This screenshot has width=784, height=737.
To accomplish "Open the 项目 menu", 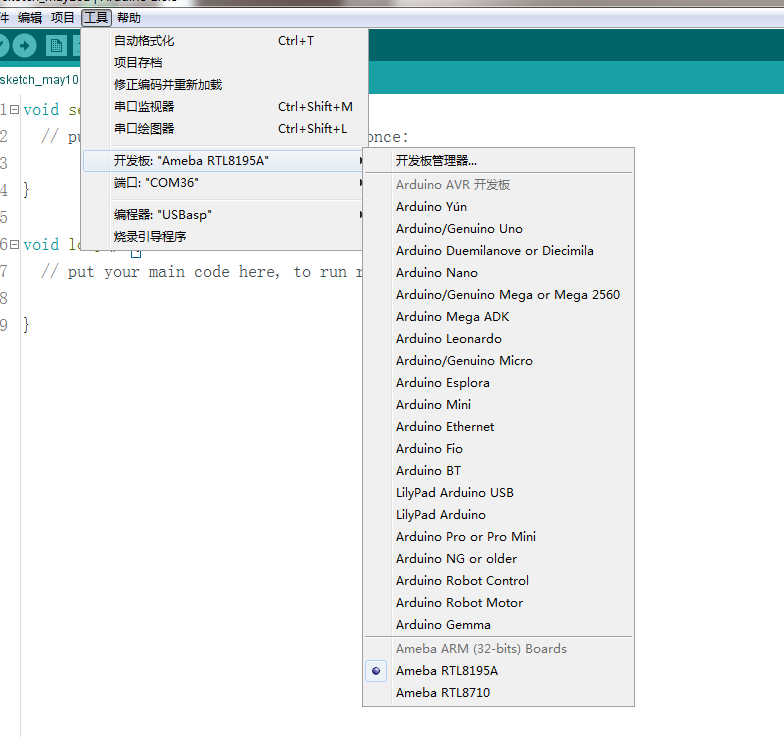I will point(62,18).
